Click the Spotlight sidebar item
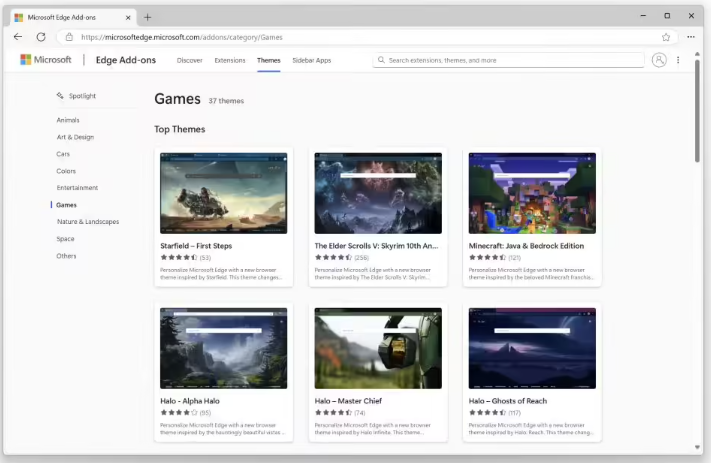The height and width of the screenshot is (463, 711). pyautogui.click(x=82, y=96)
